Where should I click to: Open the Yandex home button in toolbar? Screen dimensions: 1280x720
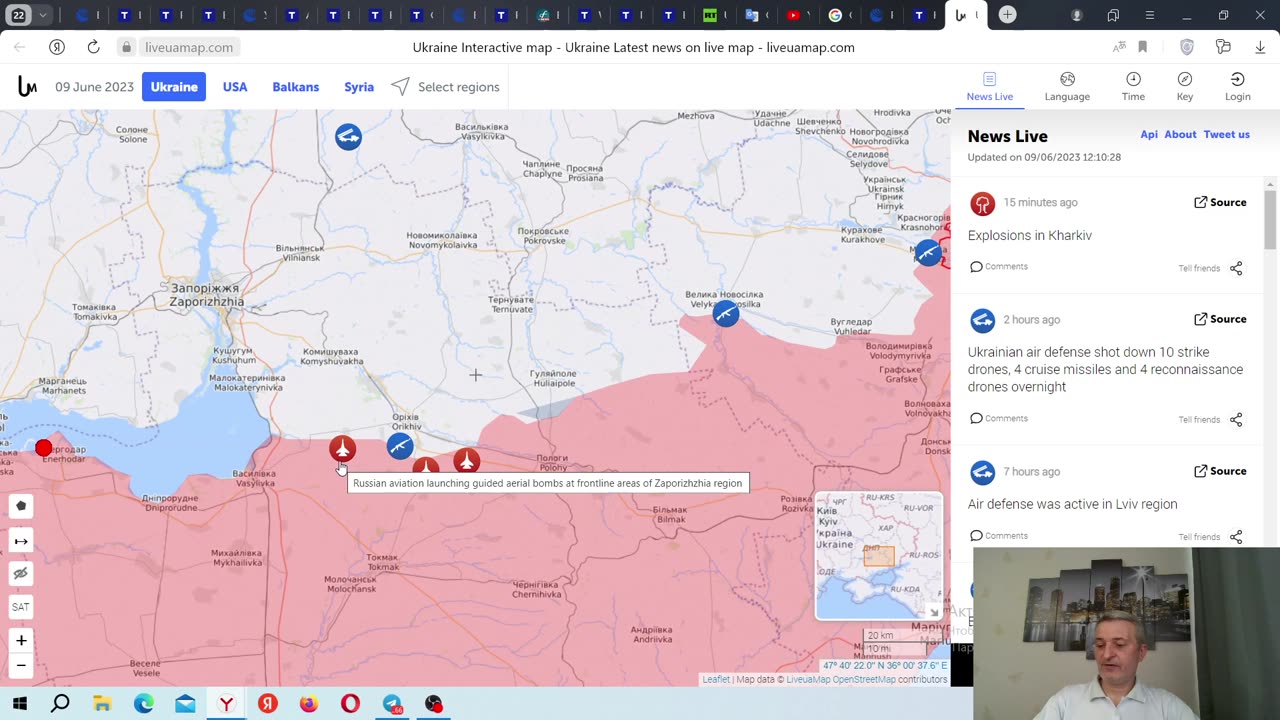(x=57, y=47)
